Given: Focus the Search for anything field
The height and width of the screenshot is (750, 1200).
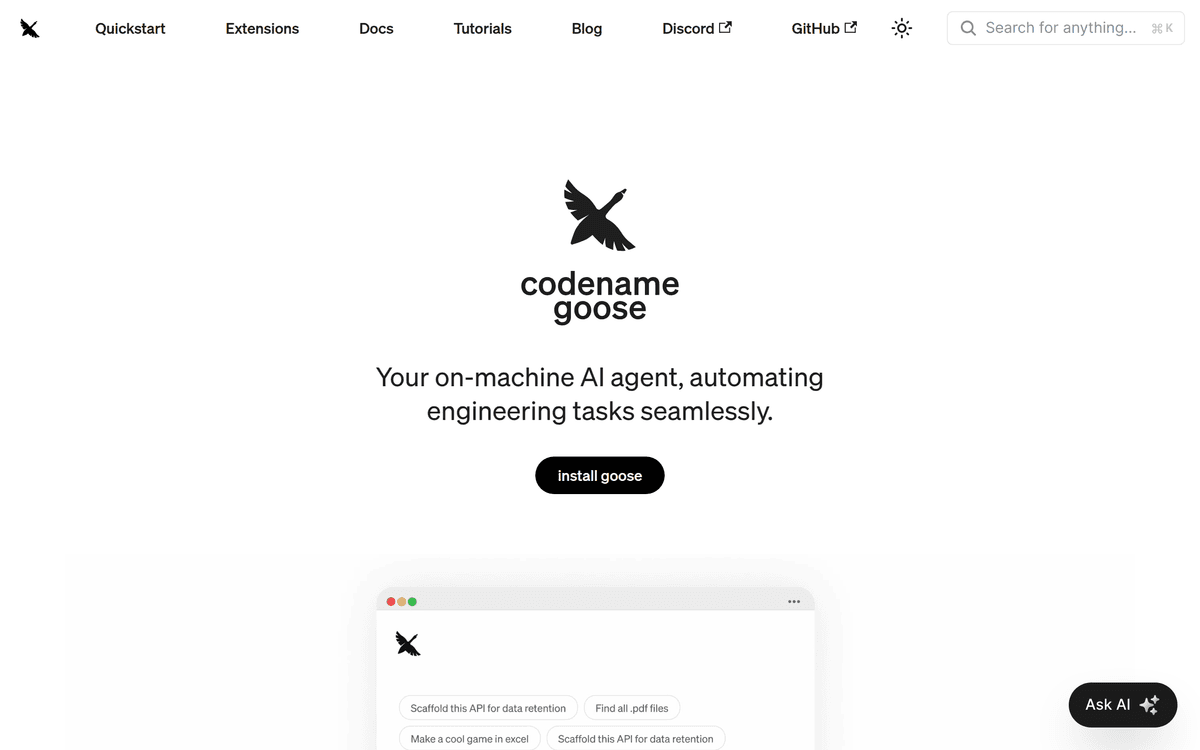Looking at the screenshot, I should (1060, 29).
